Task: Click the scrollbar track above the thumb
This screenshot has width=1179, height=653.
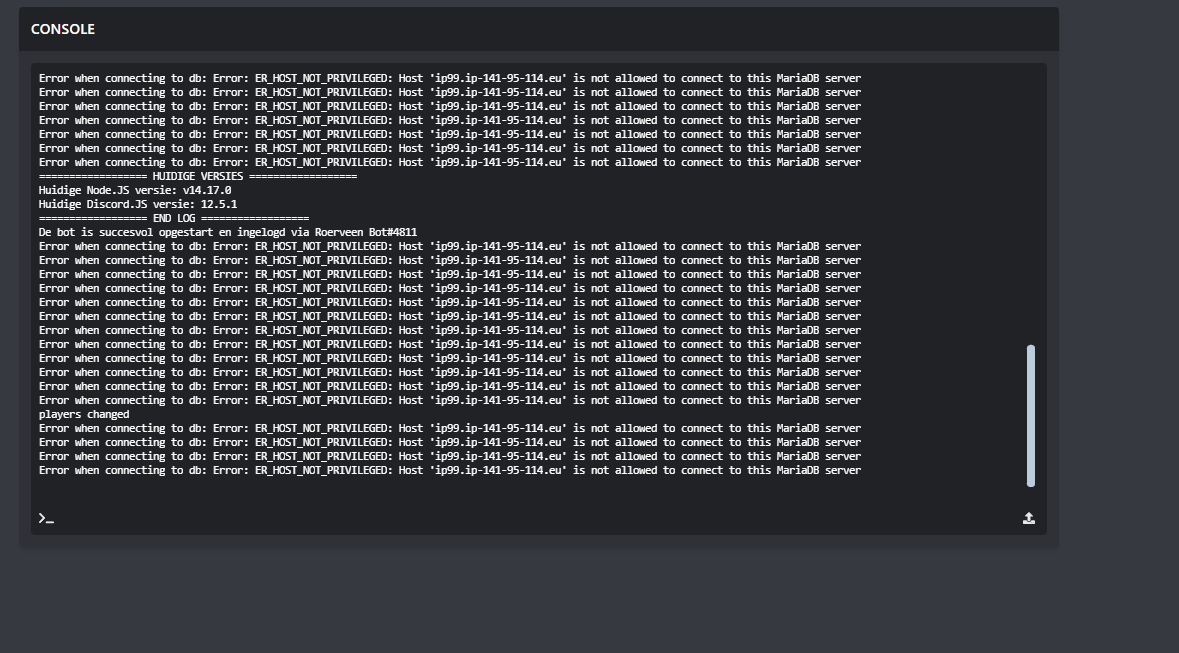Action: coord(1031,200)
